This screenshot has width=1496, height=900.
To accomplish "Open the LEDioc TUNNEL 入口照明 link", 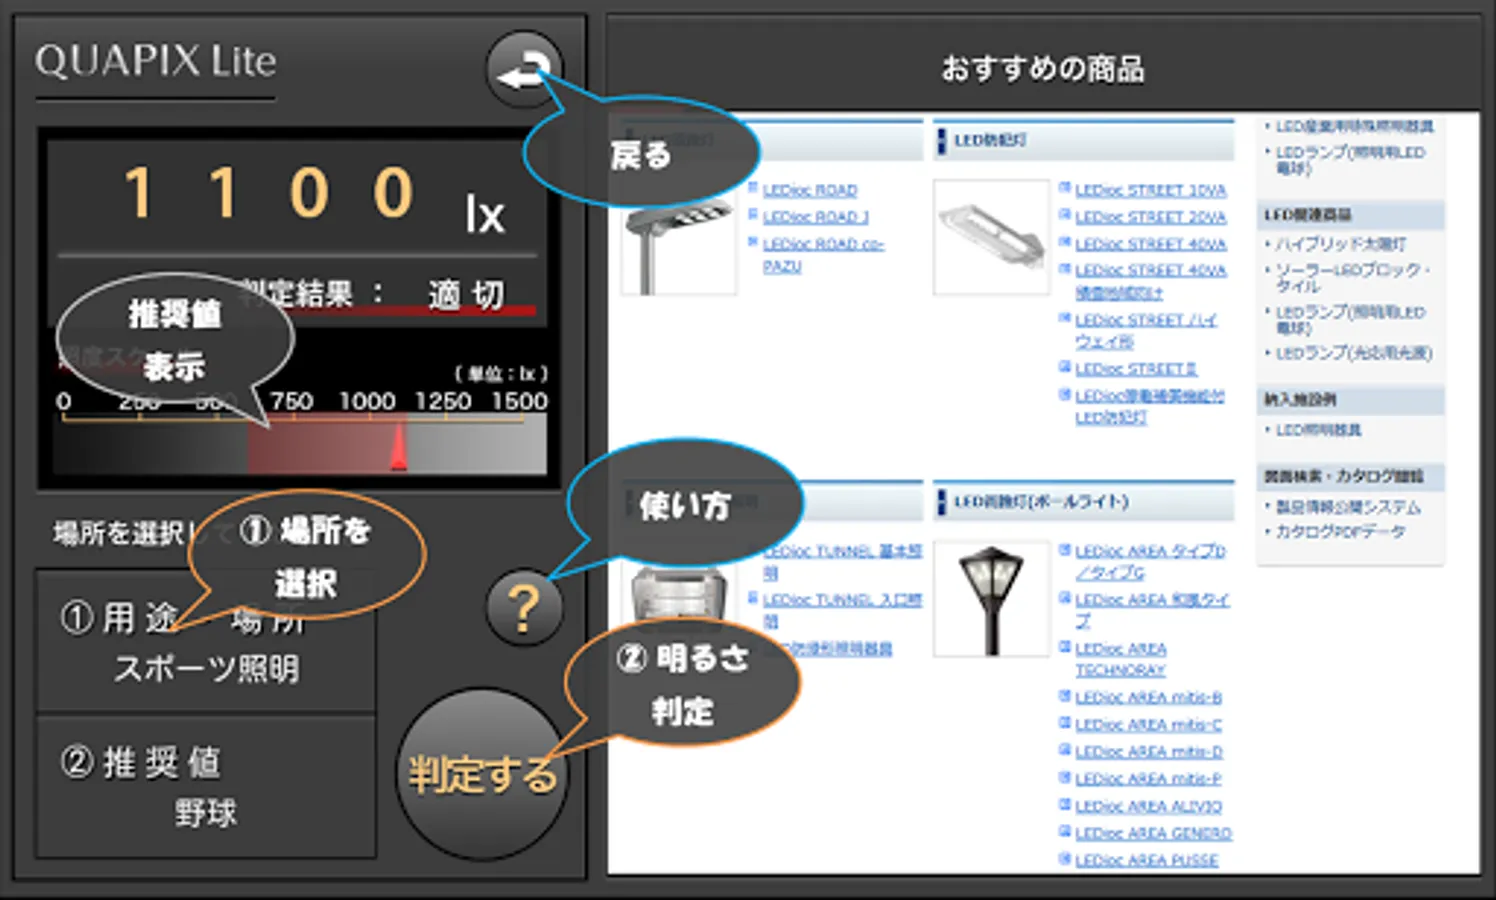I will tap(842, 610).
